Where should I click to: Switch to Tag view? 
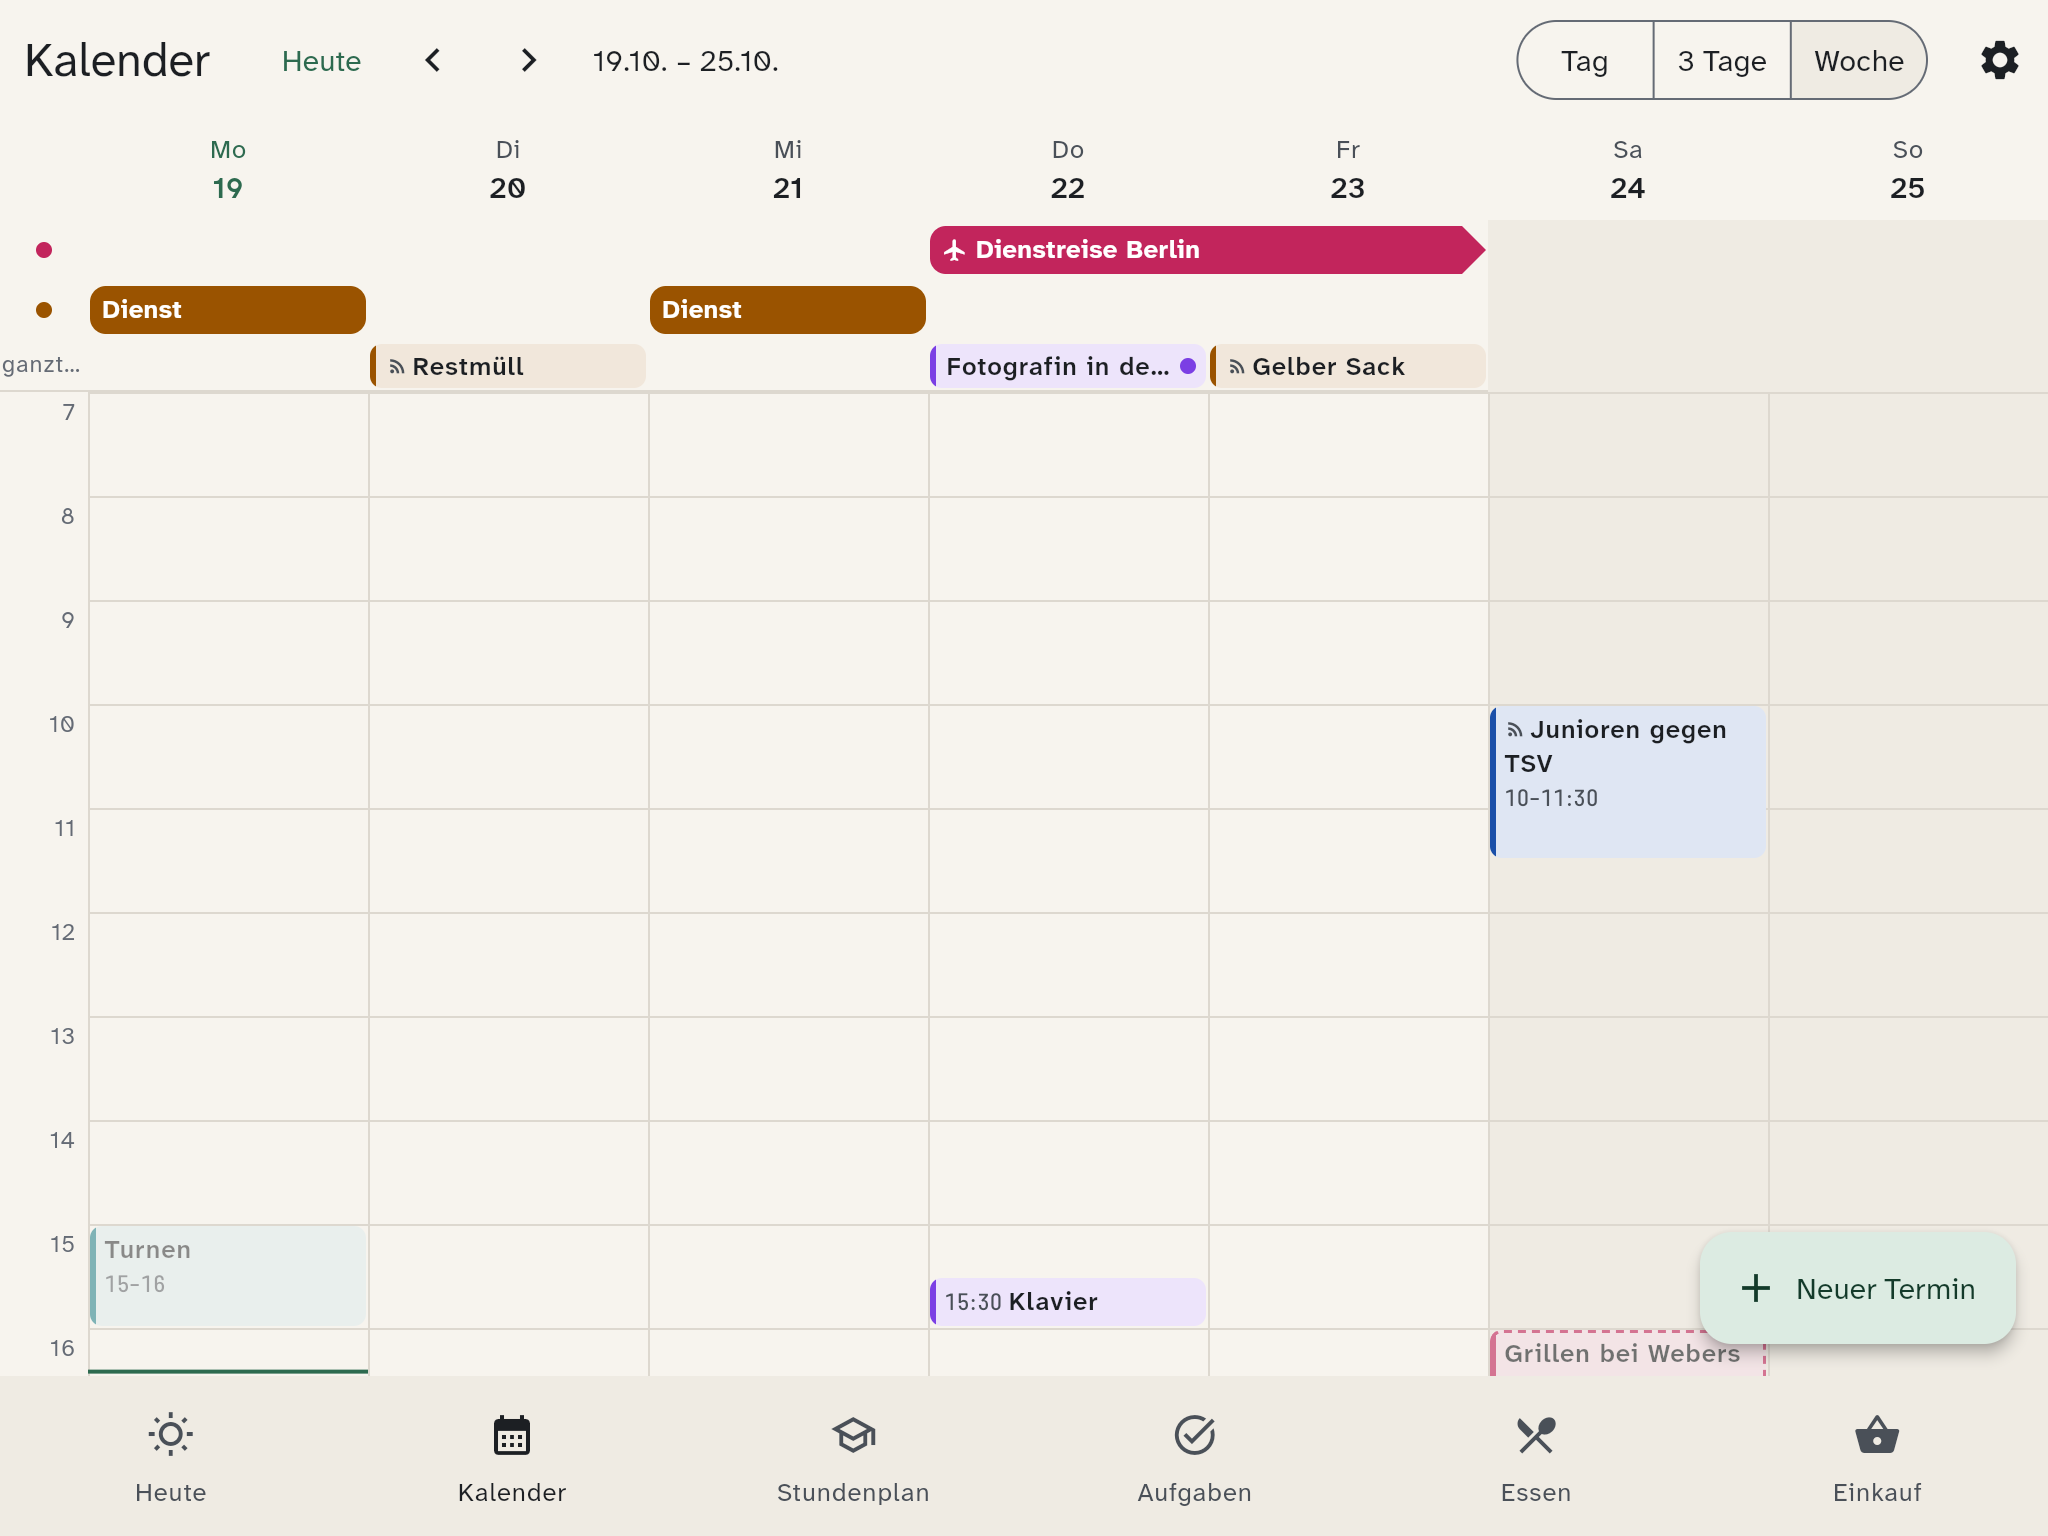click(1585, 61)
